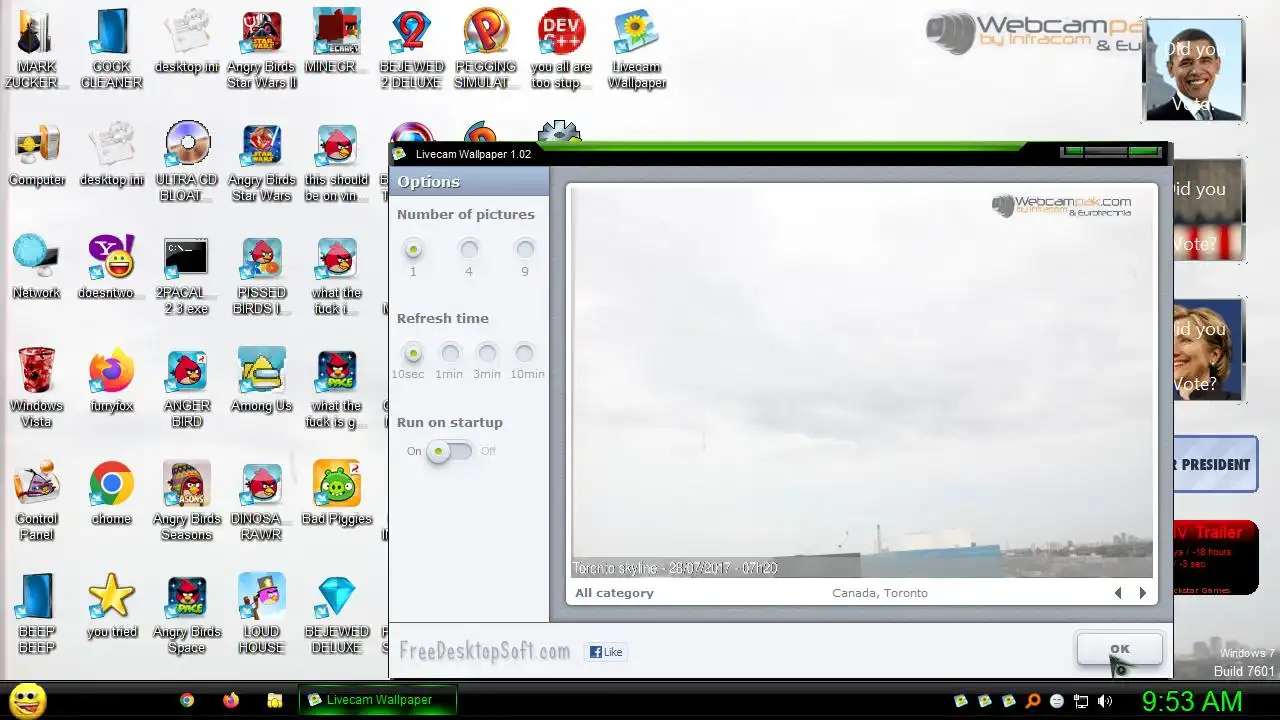
Task: Choose 1min refresh time
Action: tap(450, 353)
